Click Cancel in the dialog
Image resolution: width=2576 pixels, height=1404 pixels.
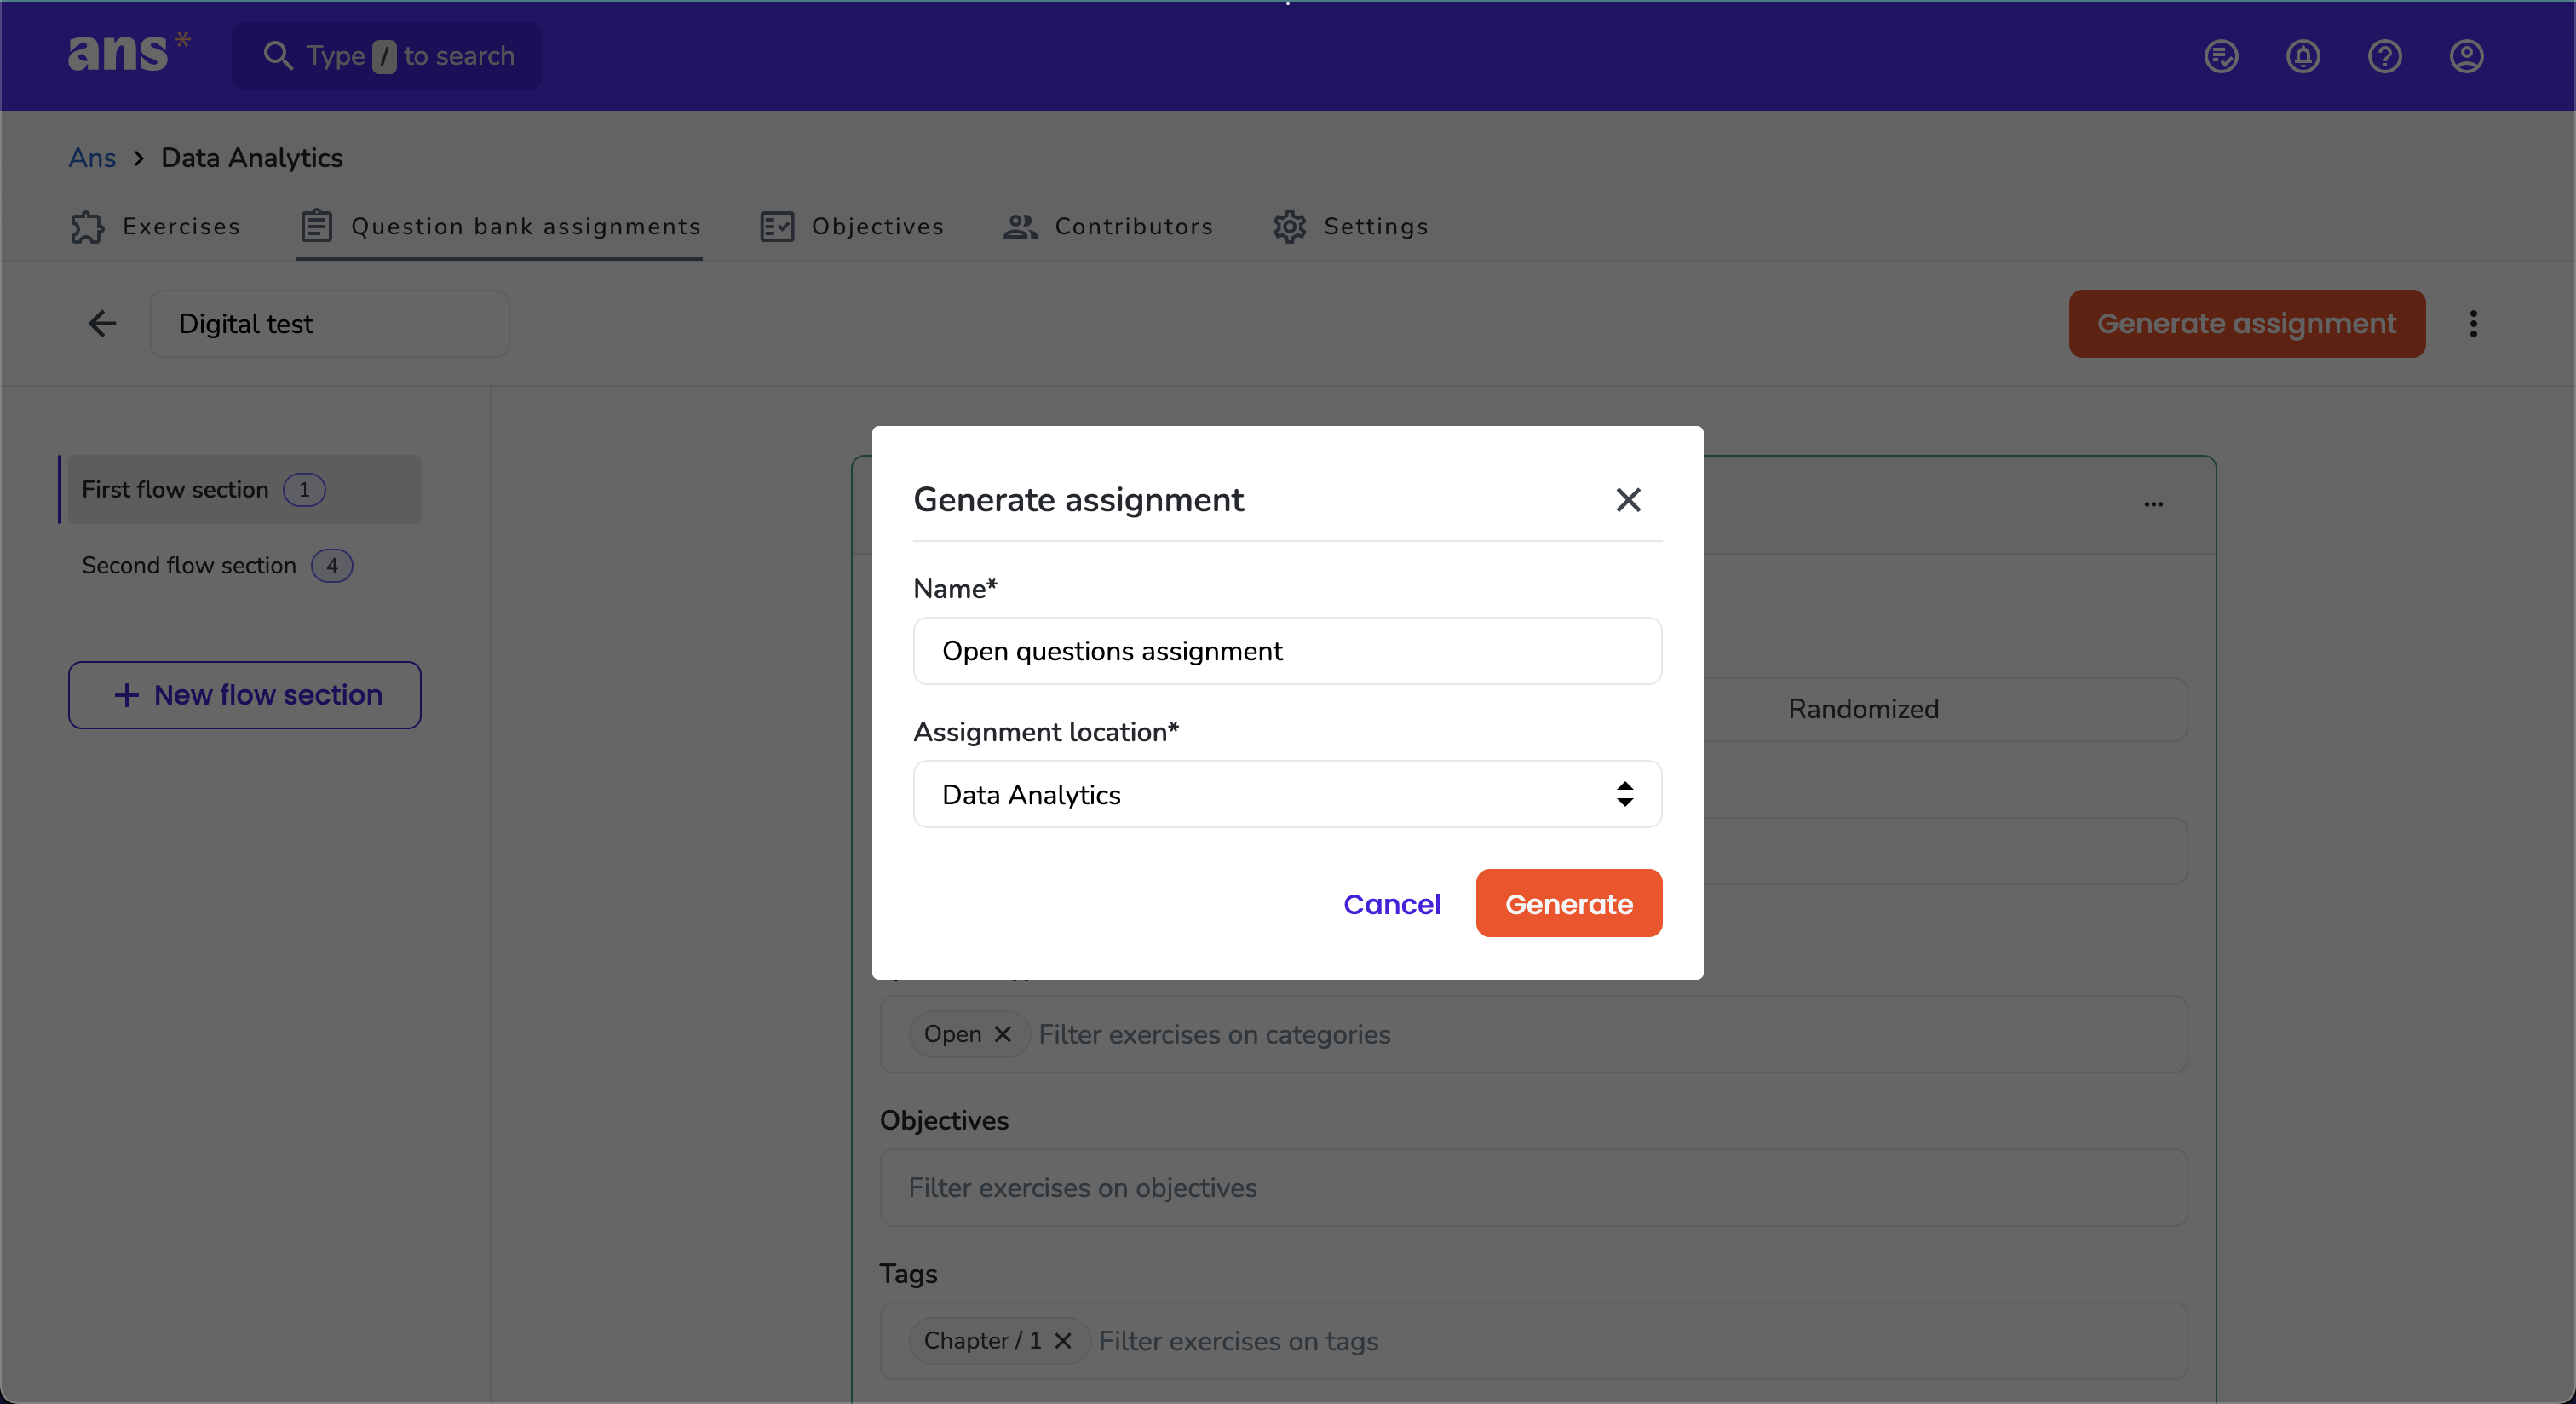1392,904
